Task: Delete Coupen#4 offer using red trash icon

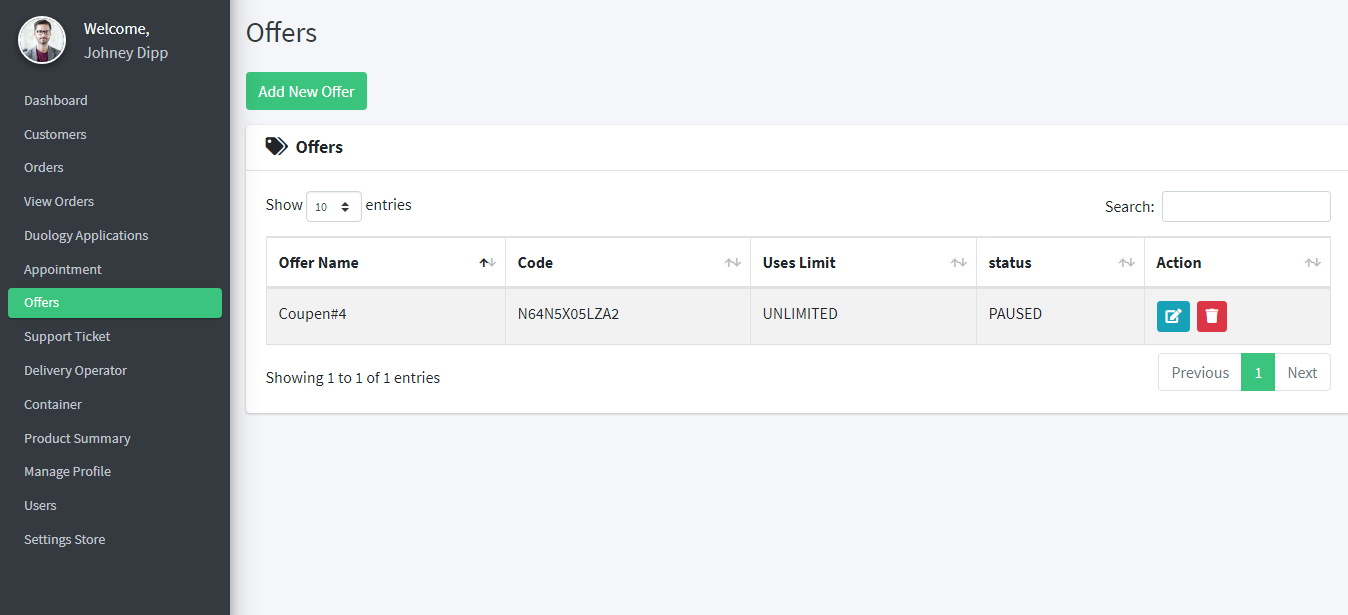Action: point(1212,316)
